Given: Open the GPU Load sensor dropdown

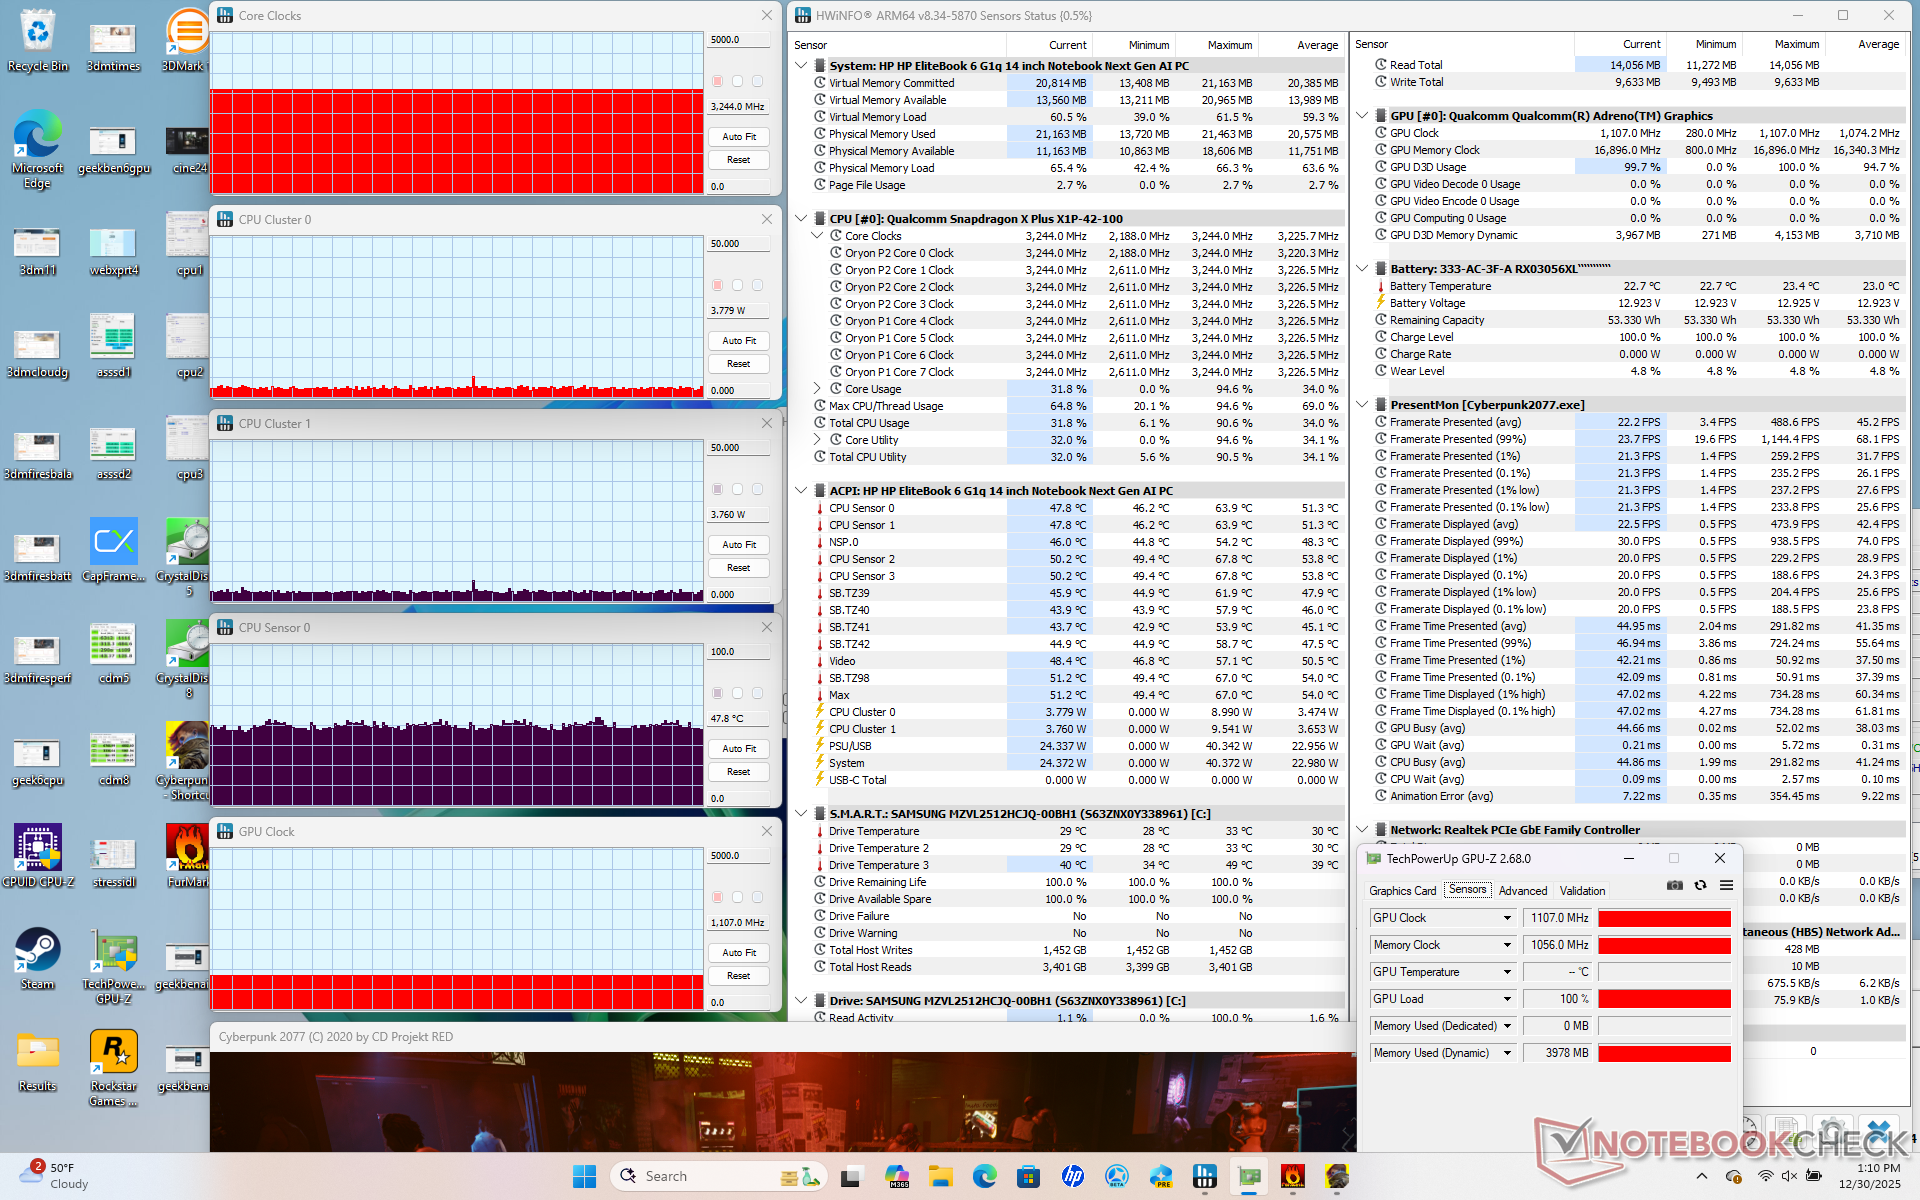Looking at the screenshot, I should click(x=1507, y=999).
